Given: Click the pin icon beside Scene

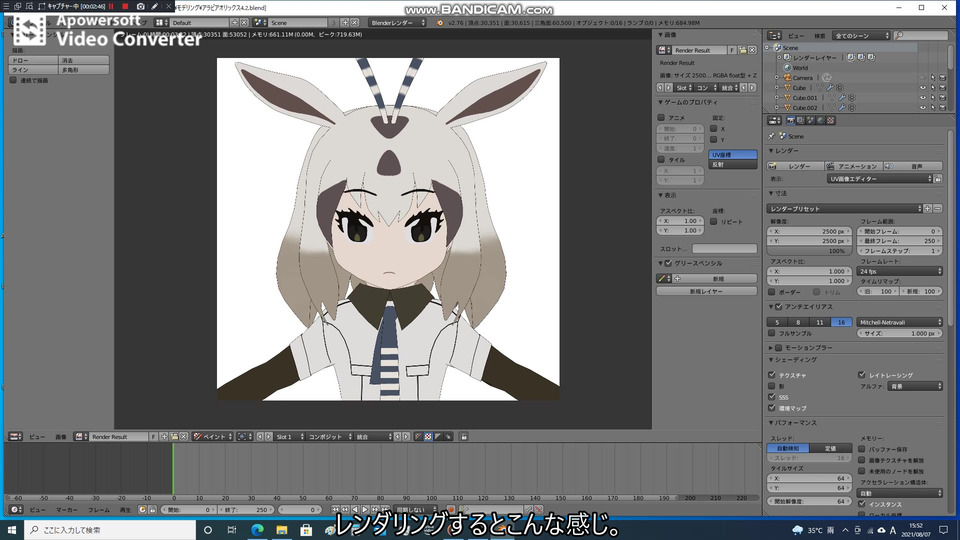Looking at the screenshot, I should tap(771, 136).
